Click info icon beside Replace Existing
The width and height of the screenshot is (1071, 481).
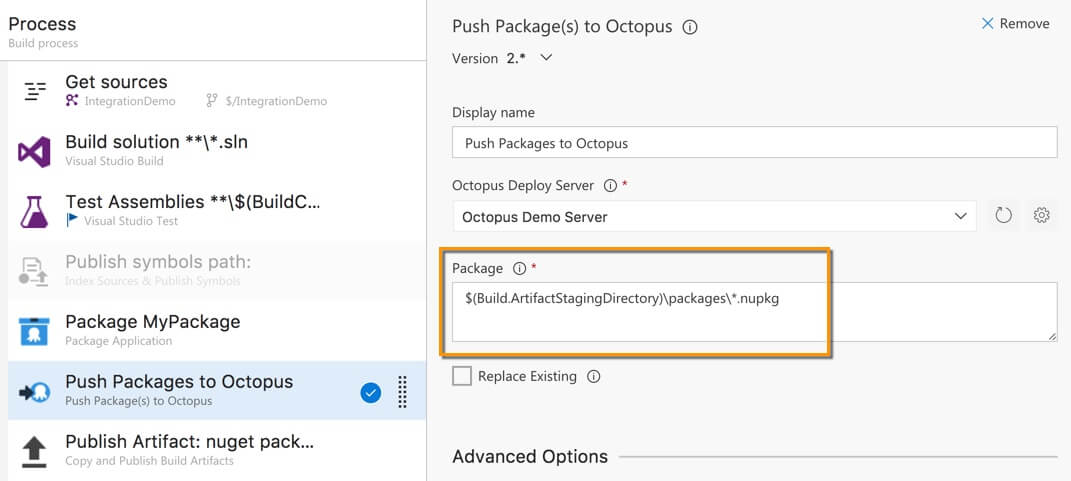click(594, 376)
